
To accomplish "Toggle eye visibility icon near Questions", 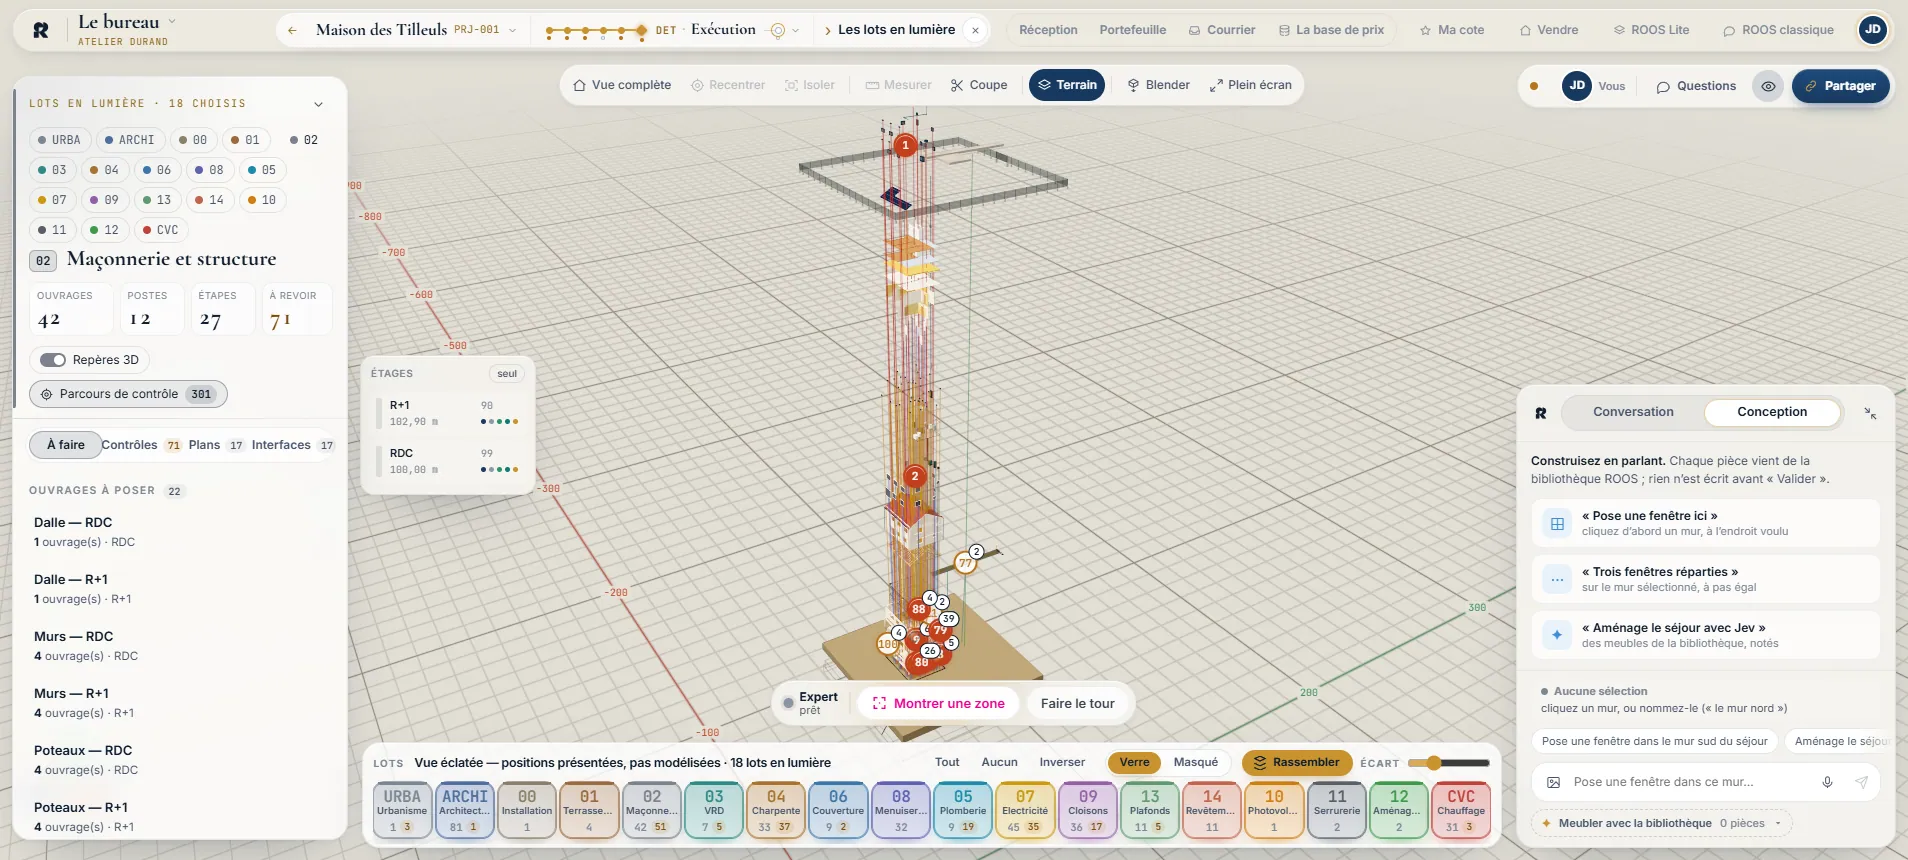I will pos(1768,86).
